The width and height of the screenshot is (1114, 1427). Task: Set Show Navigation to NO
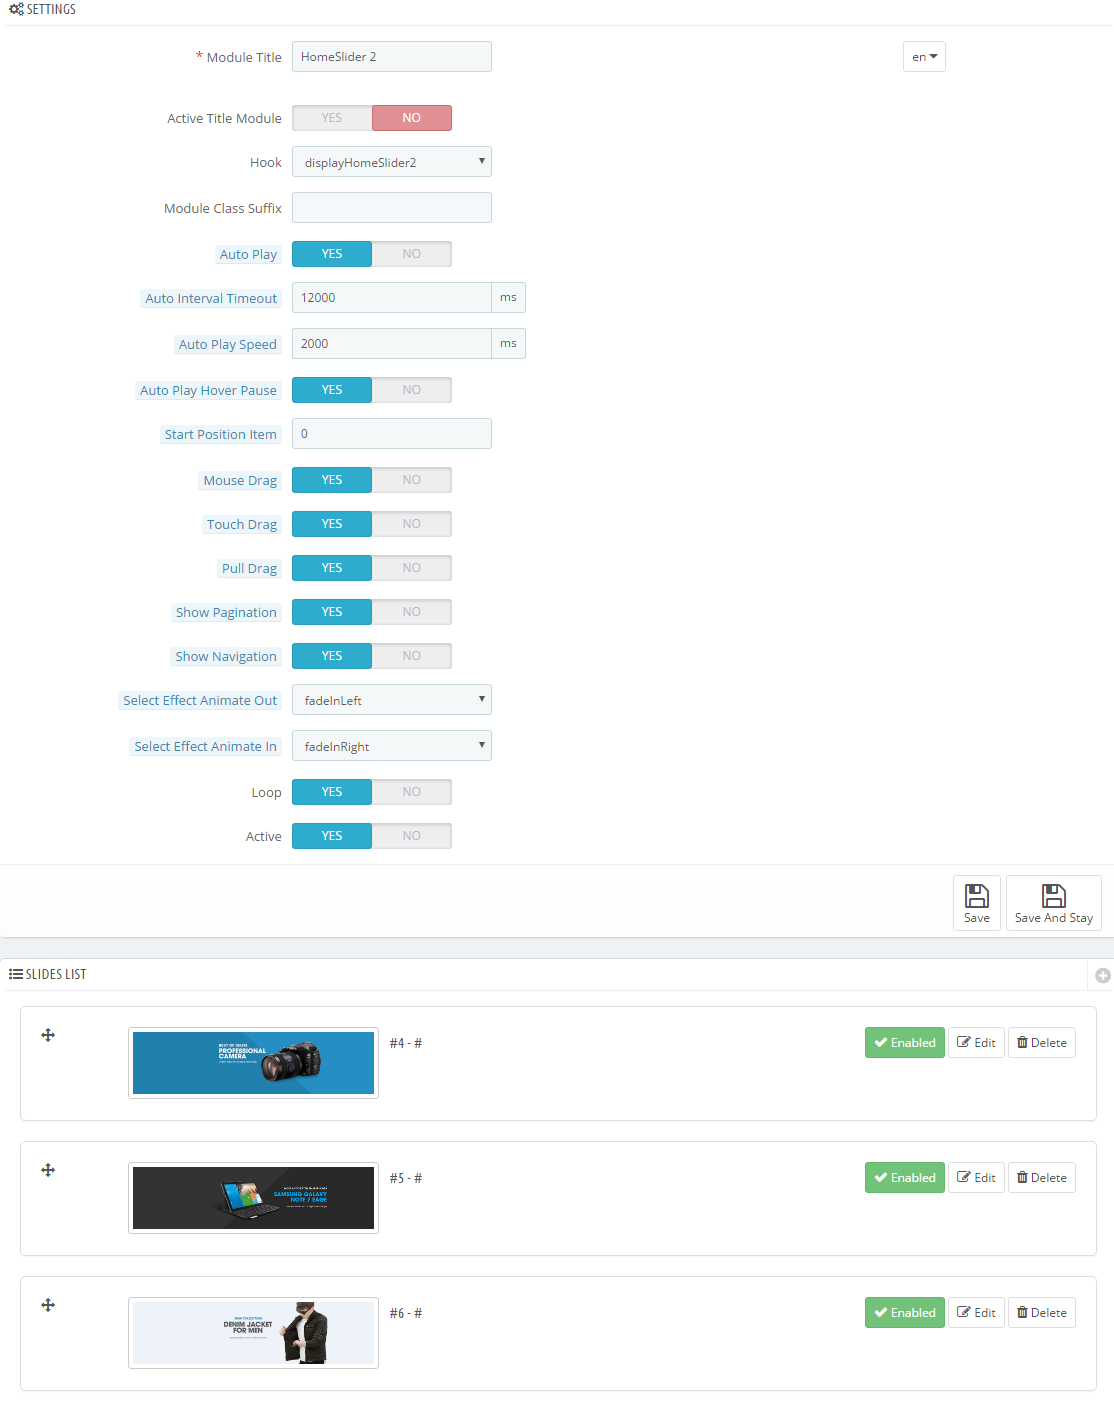coord(412,656)
